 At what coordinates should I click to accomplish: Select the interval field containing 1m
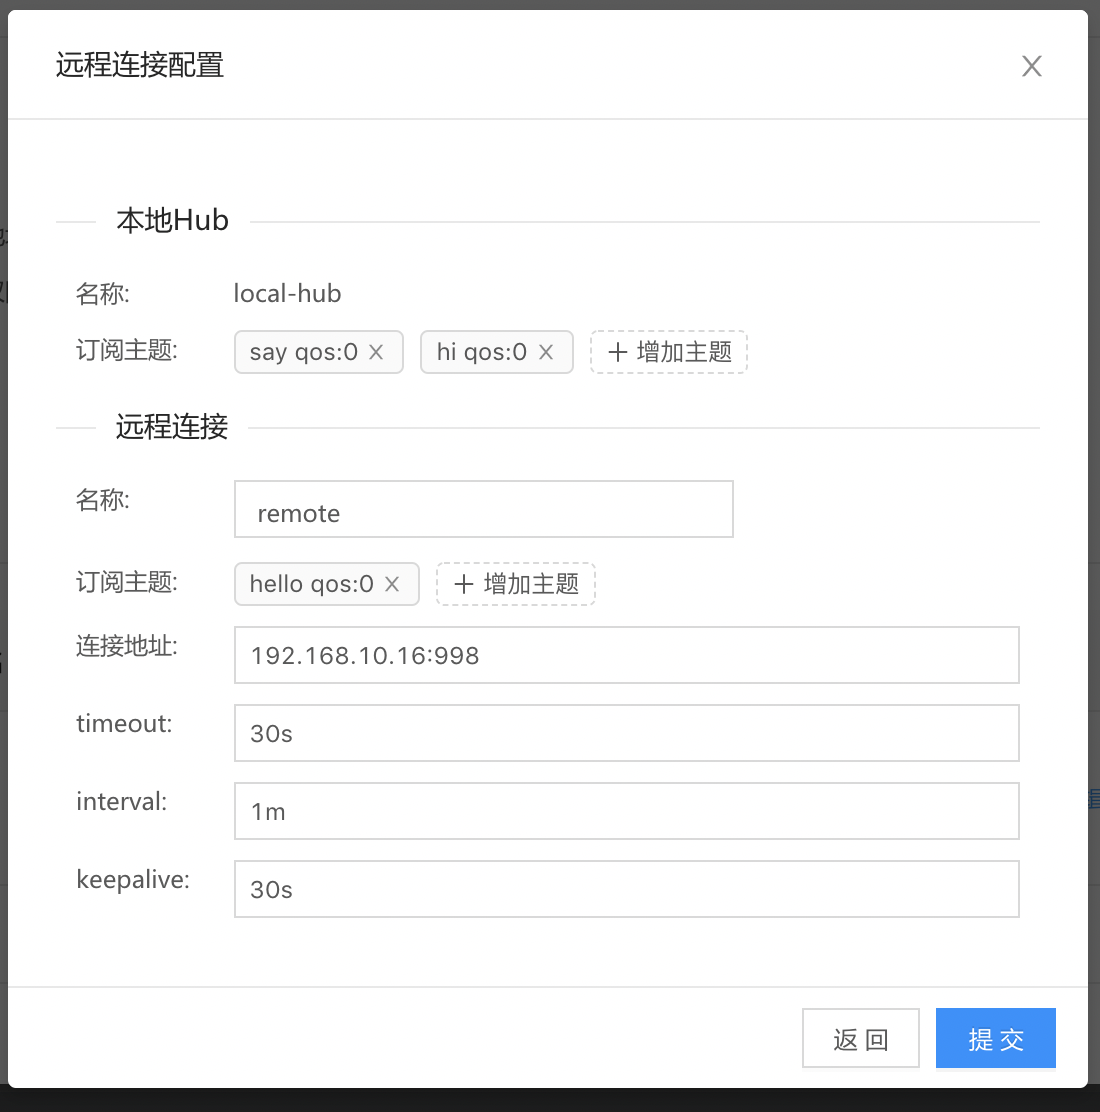pyautogui.click(x=626, y=811)
